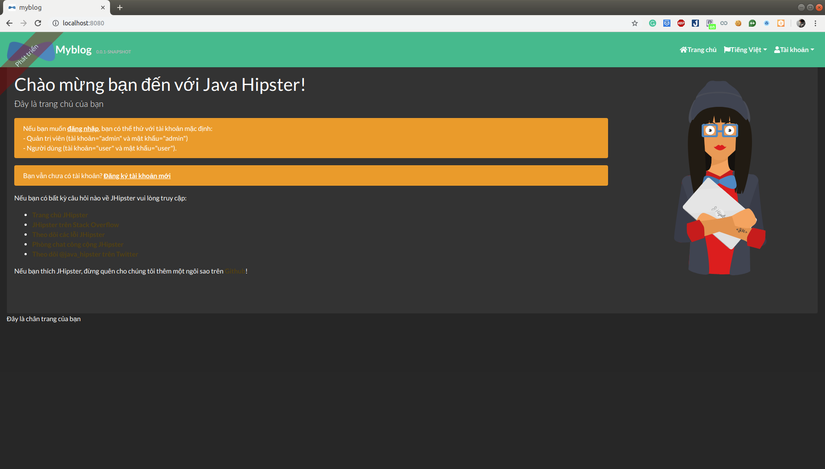Expand the Tiếng Việt language dropdown
The image size is (825, 469).
click(x=745, y=50)
